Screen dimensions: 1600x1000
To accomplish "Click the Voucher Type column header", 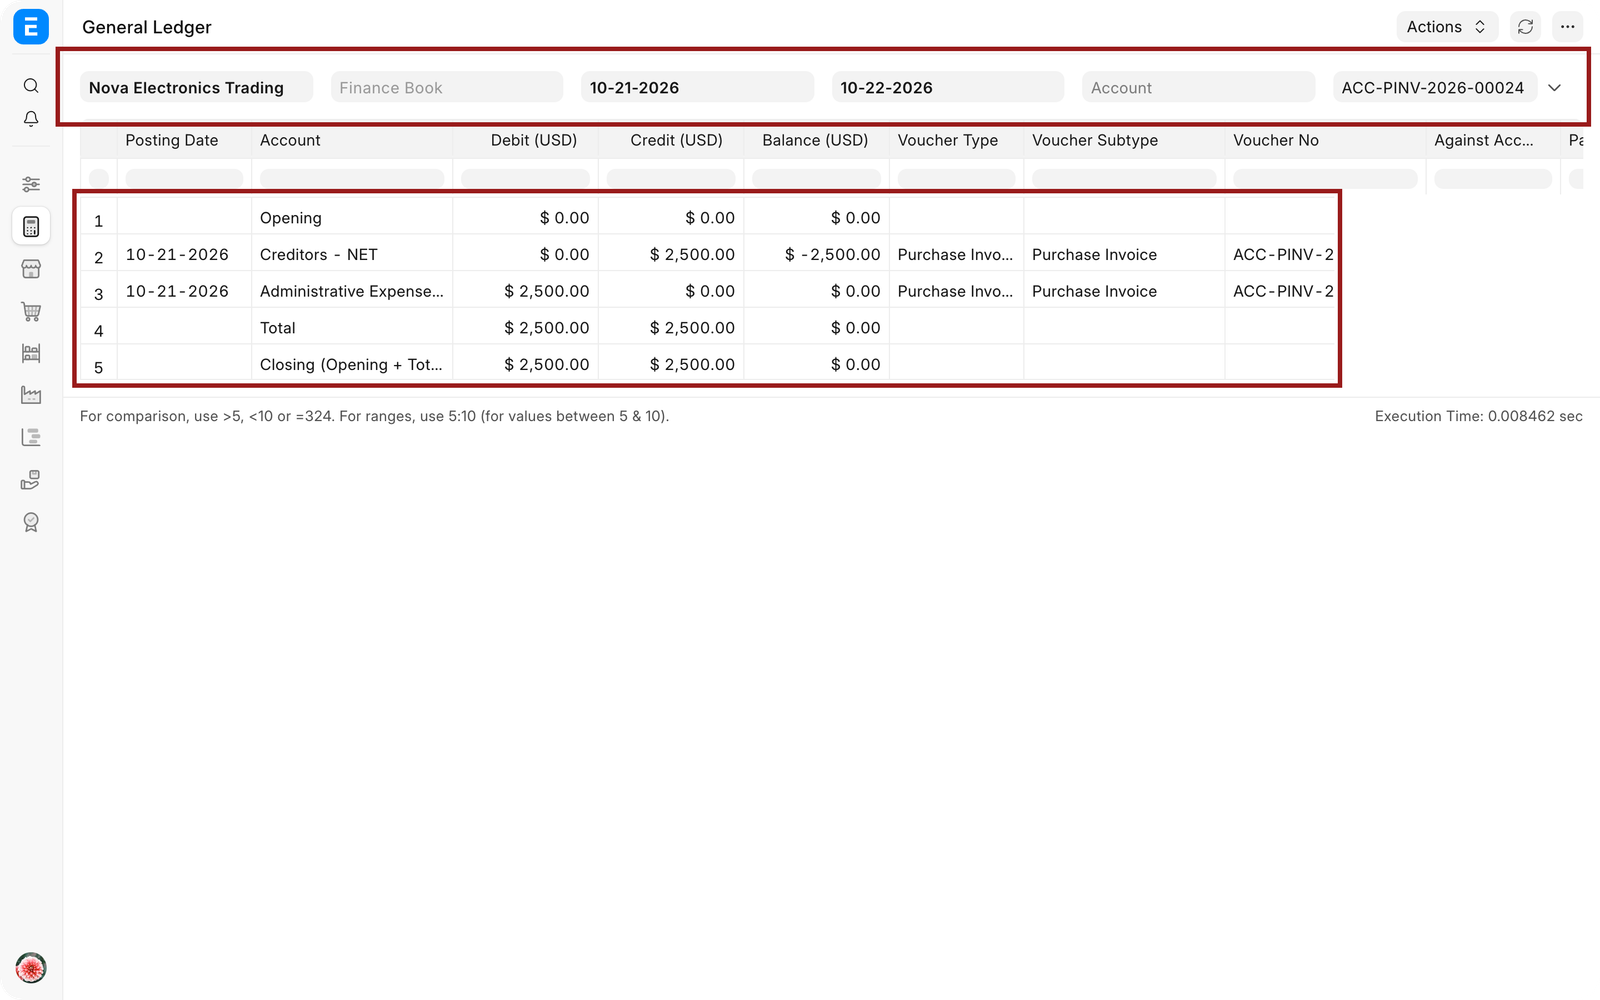I will (x=956, y=140).
